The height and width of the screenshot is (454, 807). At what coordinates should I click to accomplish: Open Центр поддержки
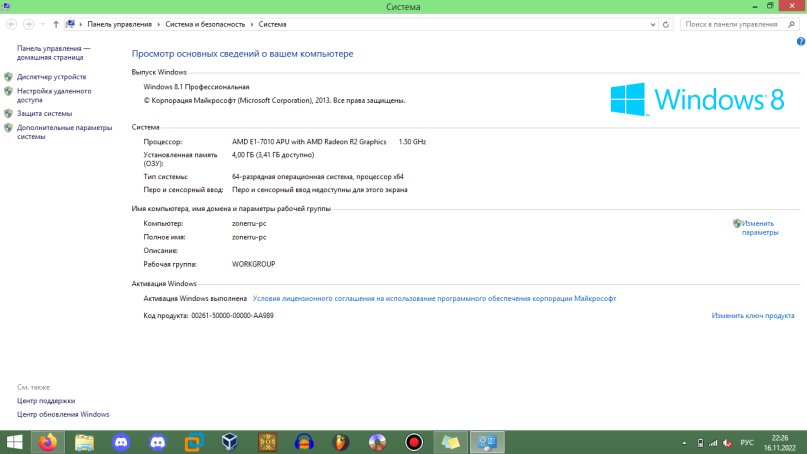tap(46, 400)
